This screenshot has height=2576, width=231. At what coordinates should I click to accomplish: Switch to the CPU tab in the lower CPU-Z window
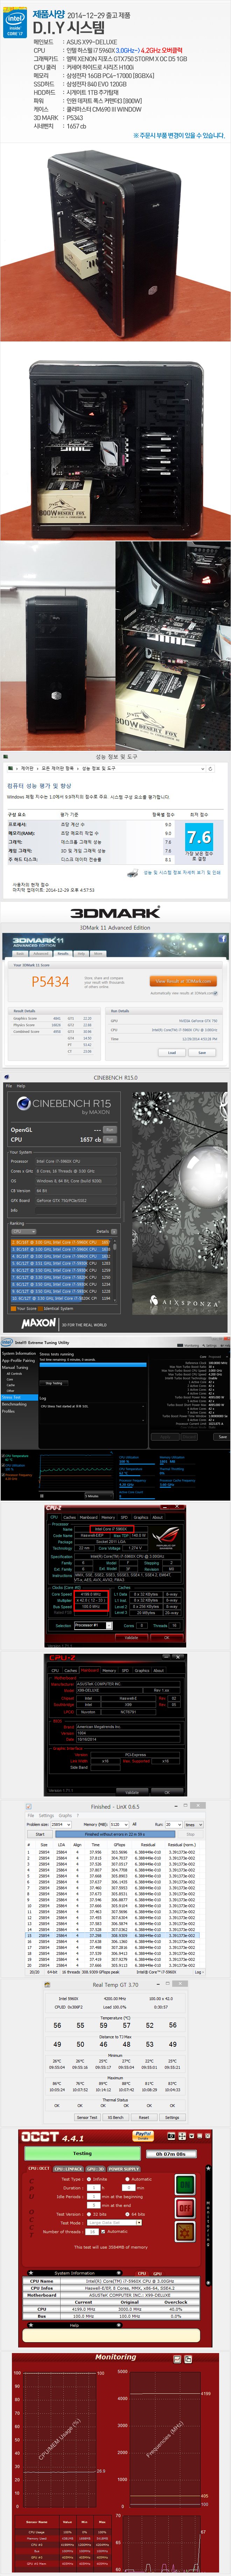tap(55, 1670)
